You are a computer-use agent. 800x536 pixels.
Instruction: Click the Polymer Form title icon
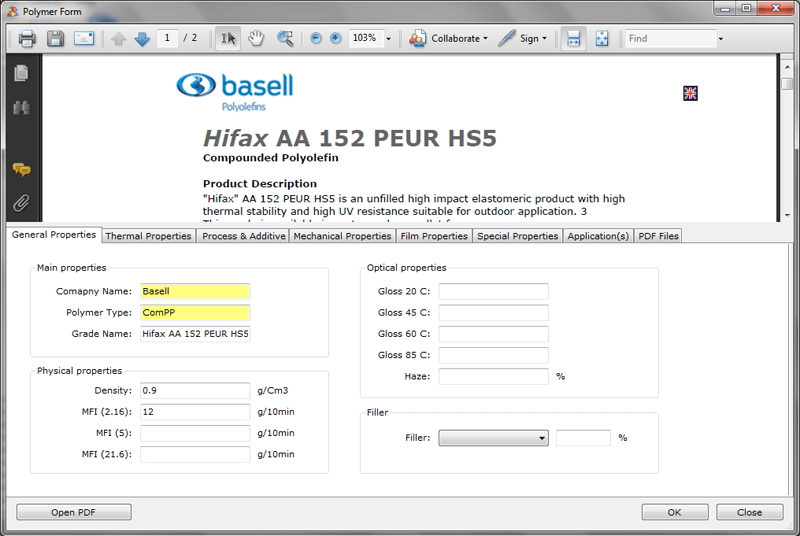13,11
